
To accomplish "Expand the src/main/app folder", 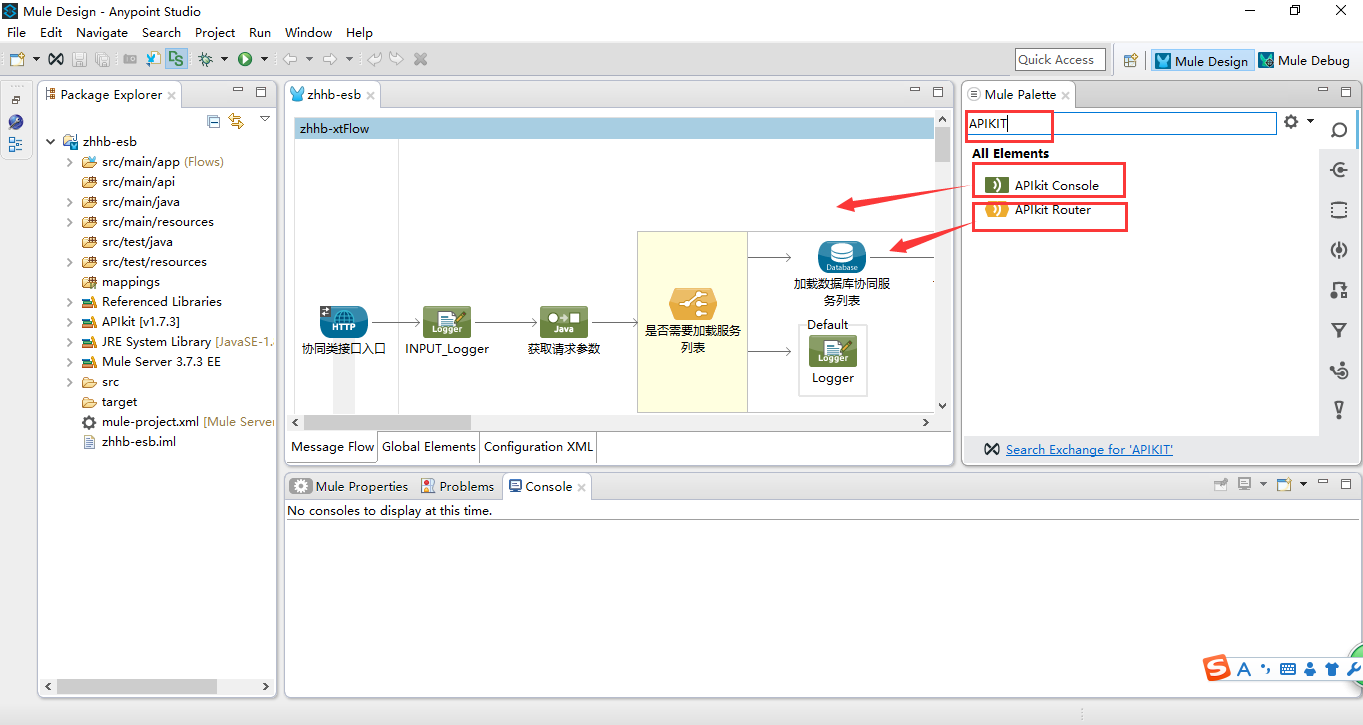I will click(69, 162).
